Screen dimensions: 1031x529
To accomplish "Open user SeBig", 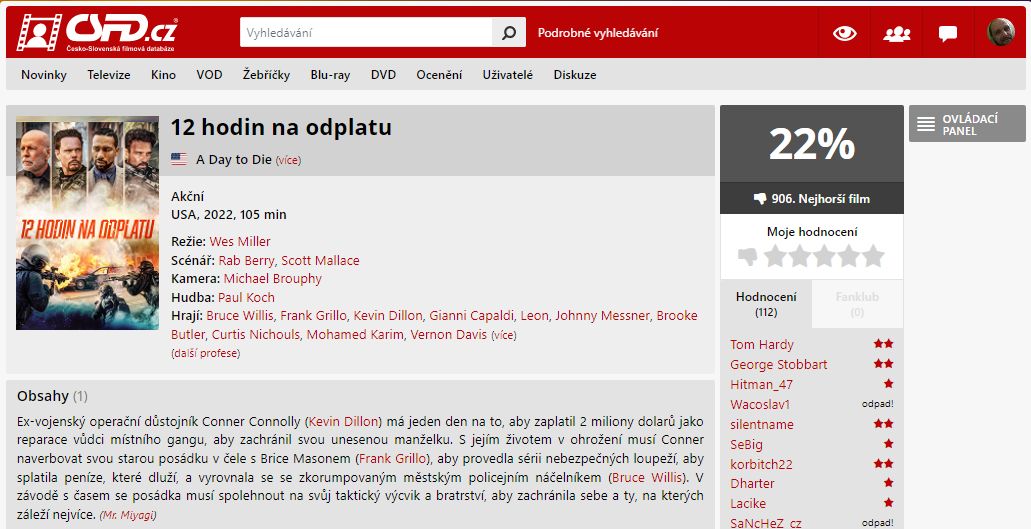I will (746, 444).
